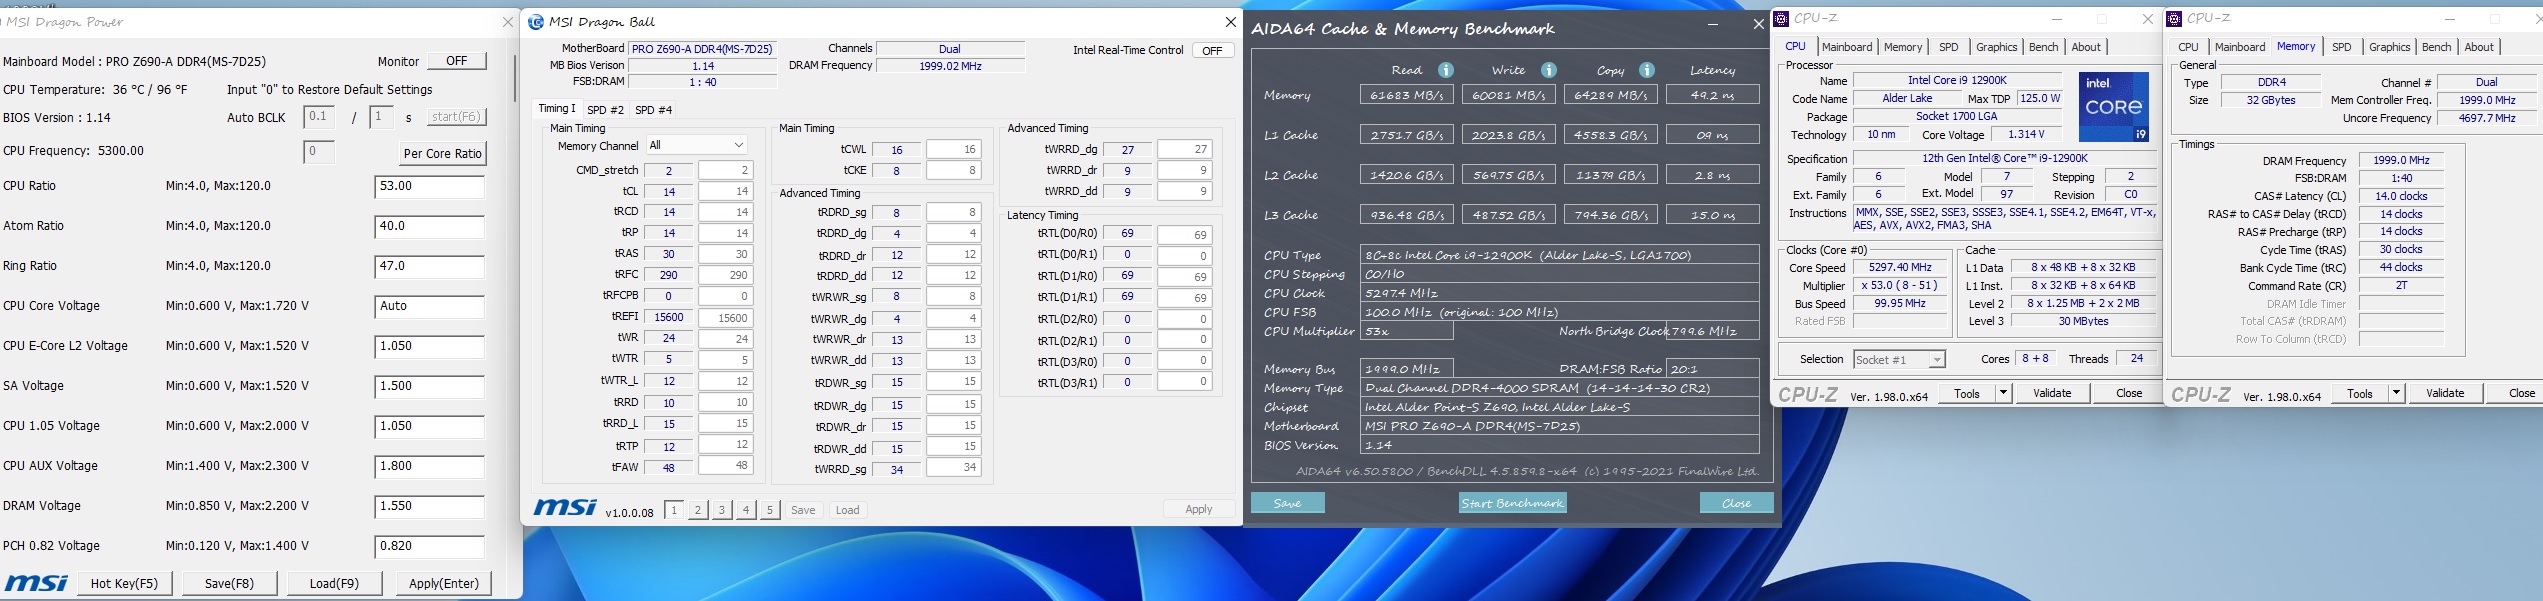The height and width of the screenshot is (601, 2543).
Task: Click the Dragon Power vertical scrollbar
Action: (x=515, y=78)
